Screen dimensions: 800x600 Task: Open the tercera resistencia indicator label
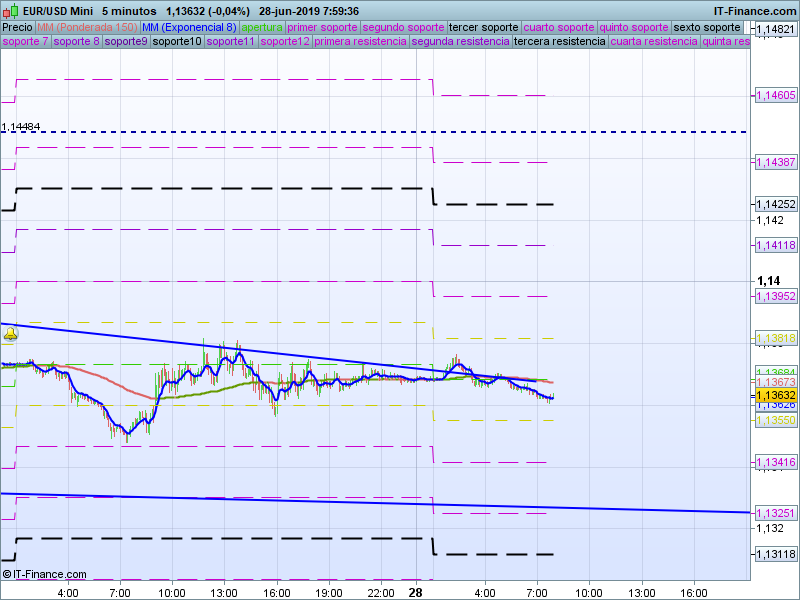pos(559,42)
